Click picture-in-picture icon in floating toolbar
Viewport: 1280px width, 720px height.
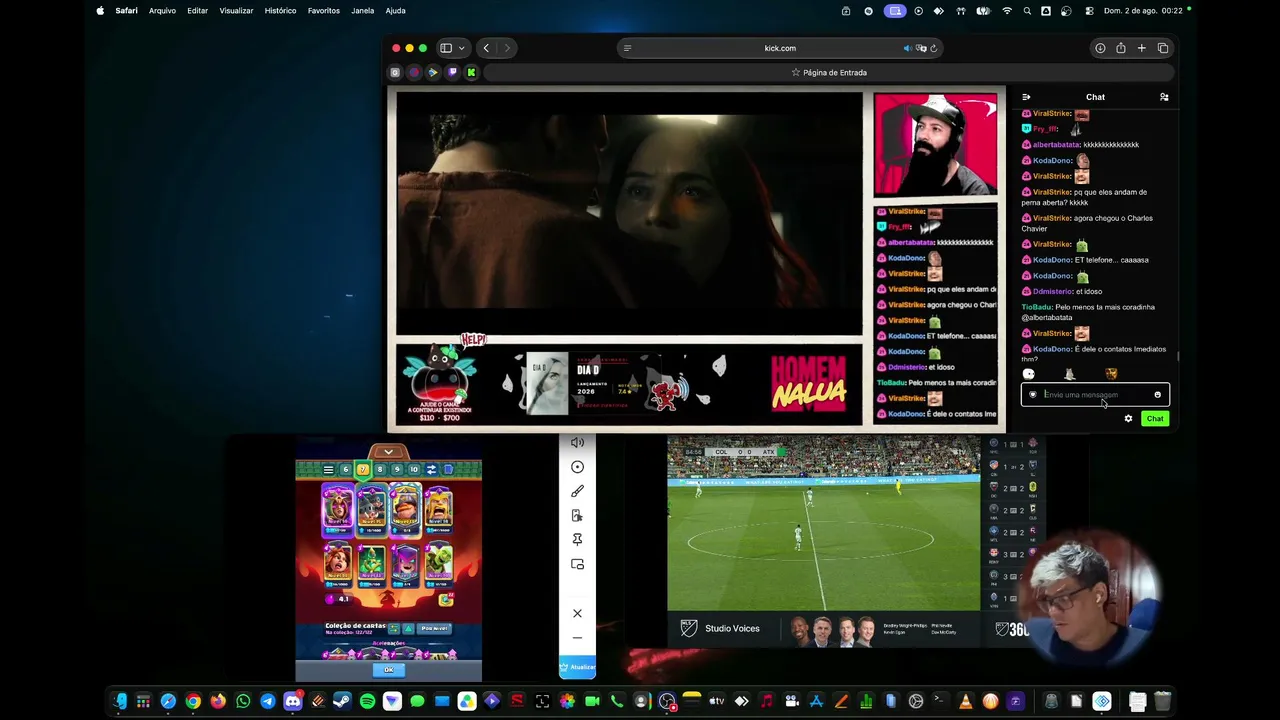tap(577, 564)
